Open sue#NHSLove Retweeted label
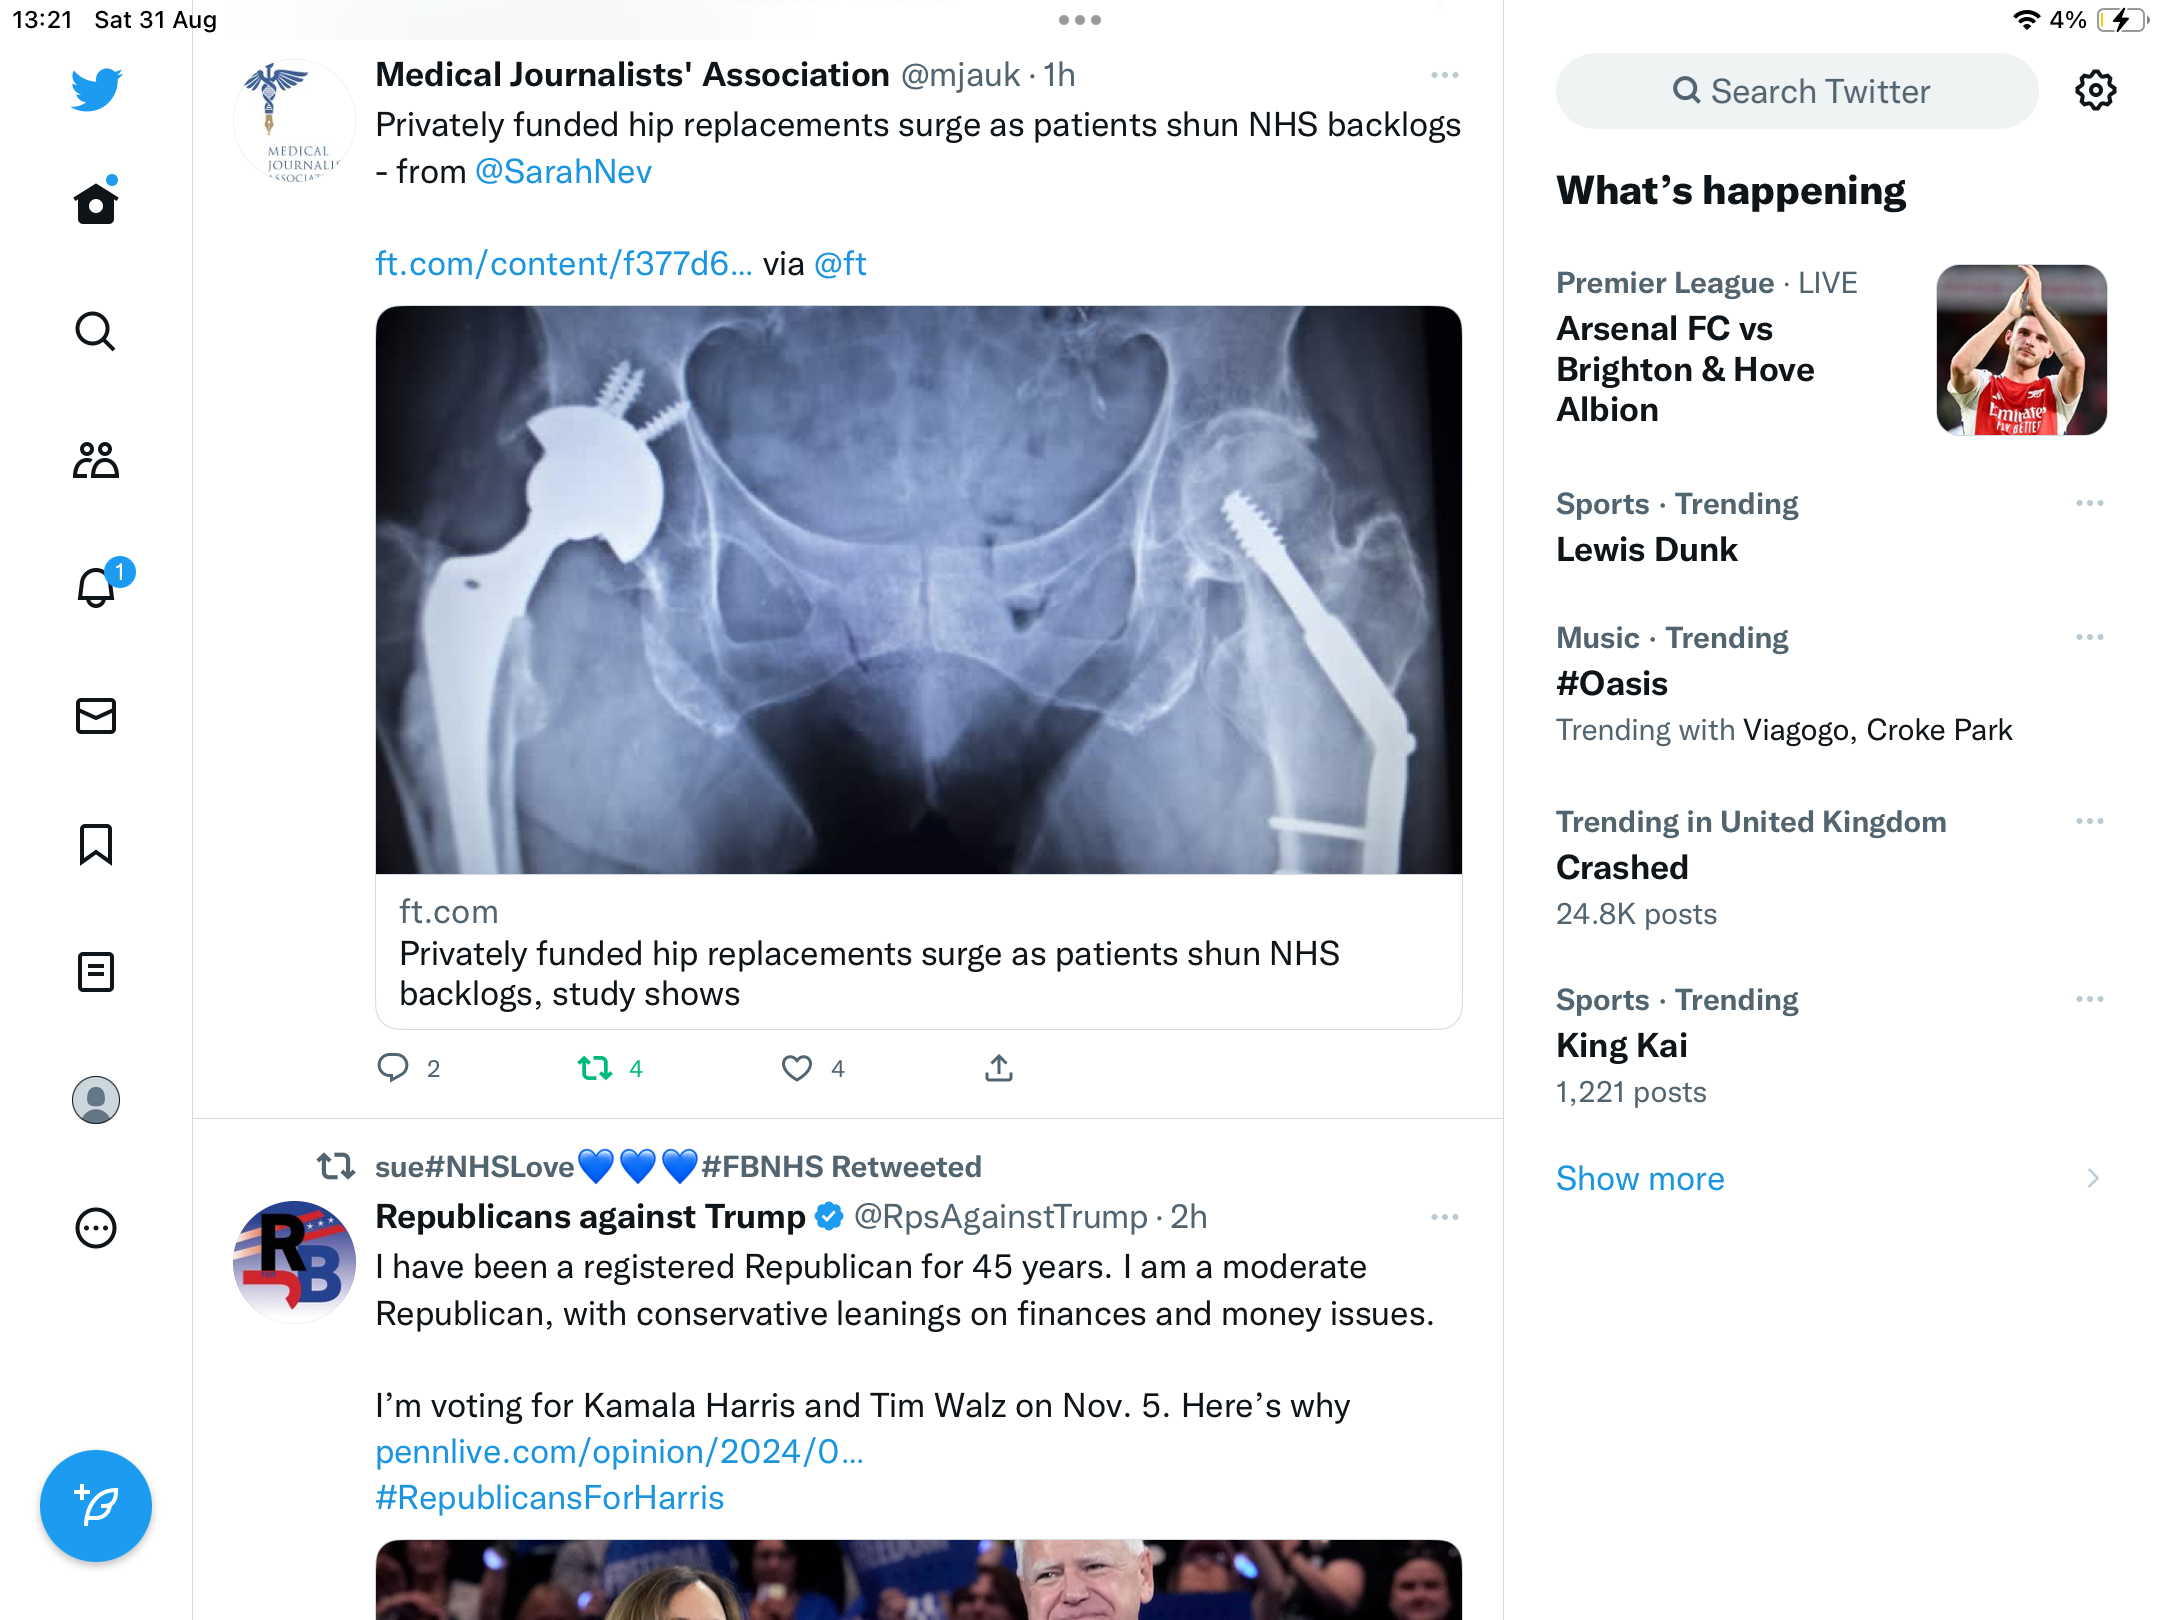The height and width of the screenshot is (1620, 2160). [678, 1167]
